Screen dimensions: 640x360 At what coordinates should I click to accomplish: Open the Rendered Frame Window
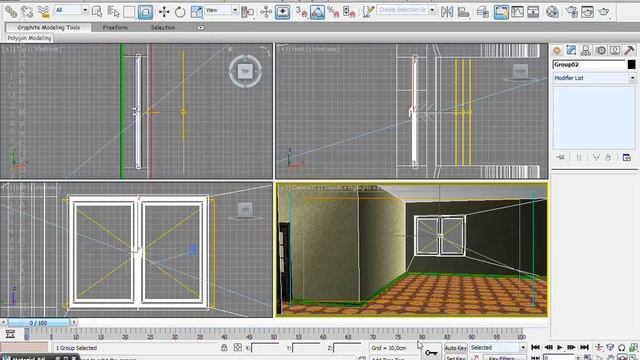point(587,11)
